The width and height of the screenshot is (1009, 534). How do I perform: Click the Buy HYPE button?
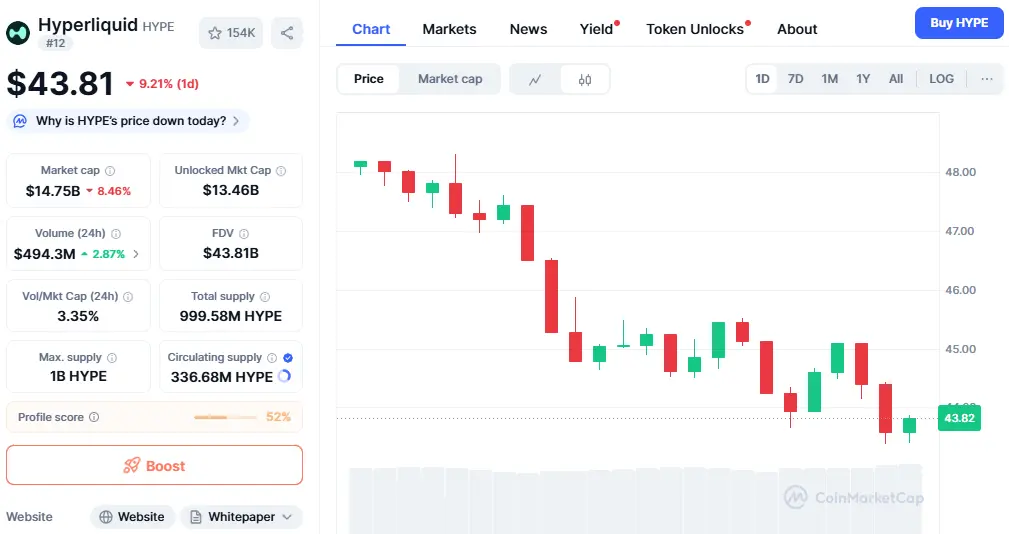click(959, 23)
